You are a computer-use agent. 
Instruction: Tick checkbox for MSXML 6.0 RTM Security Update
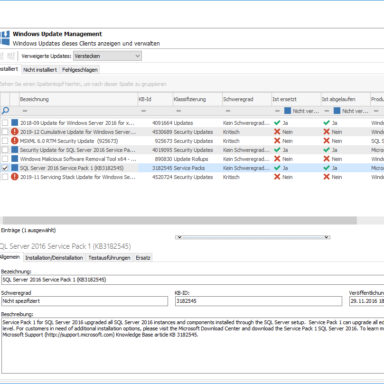coord(5,141)
